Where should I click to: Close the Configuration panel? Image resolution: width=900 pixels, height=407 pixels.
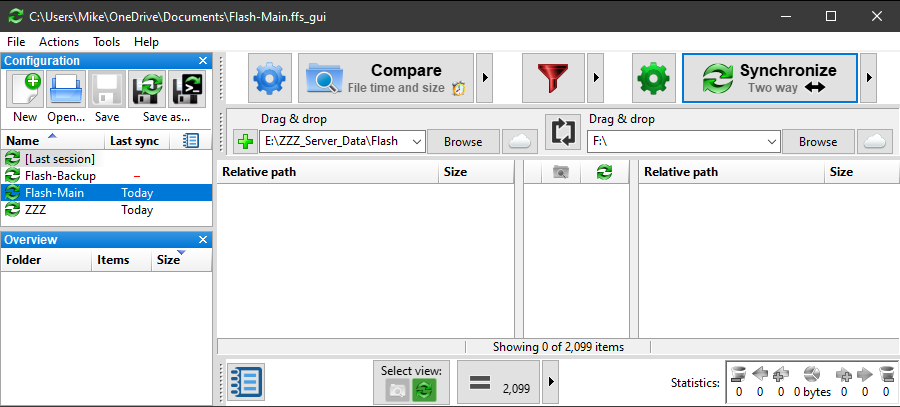(x=203, y=61)
